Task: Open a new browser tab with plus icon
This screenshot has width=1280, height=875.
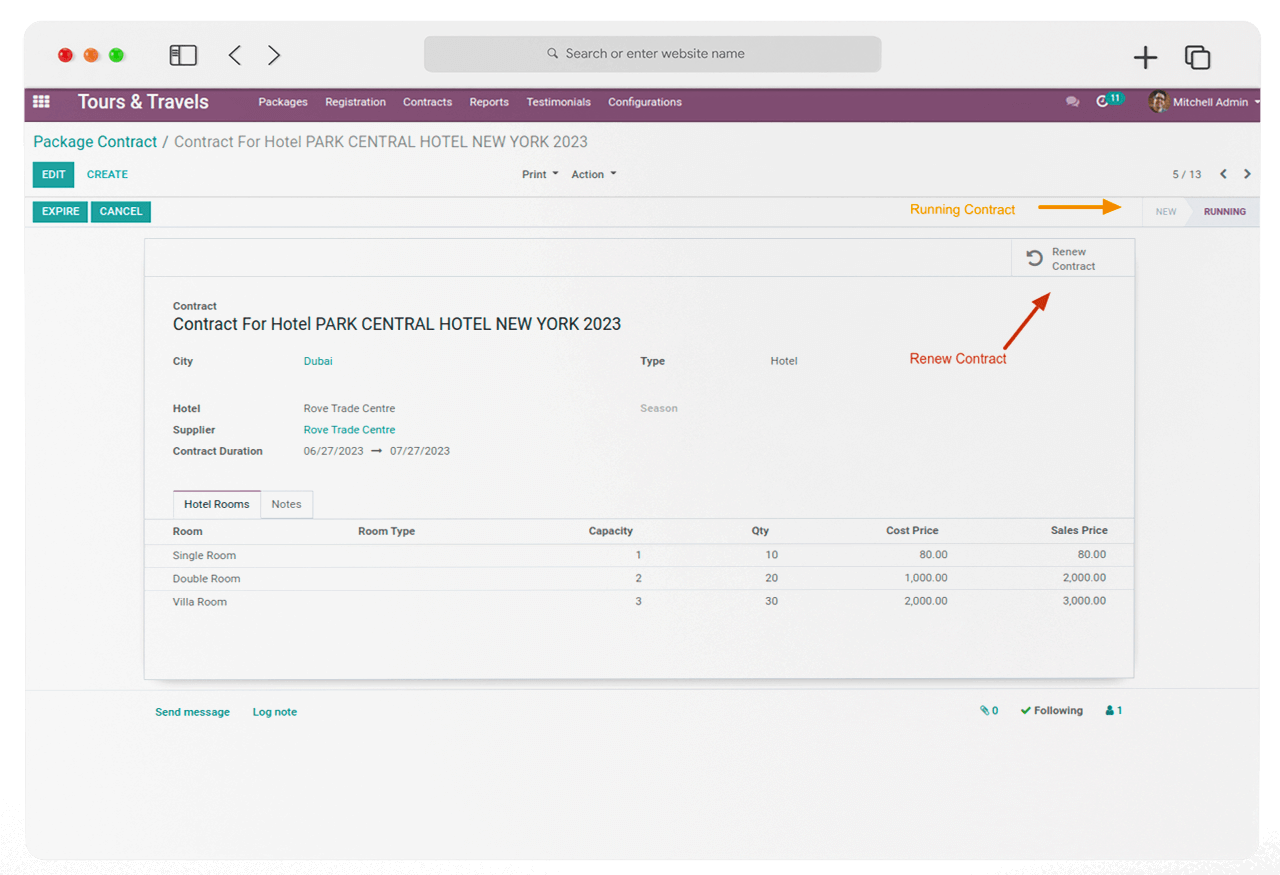Action: pyautogui.click(x=1145, y=57)
